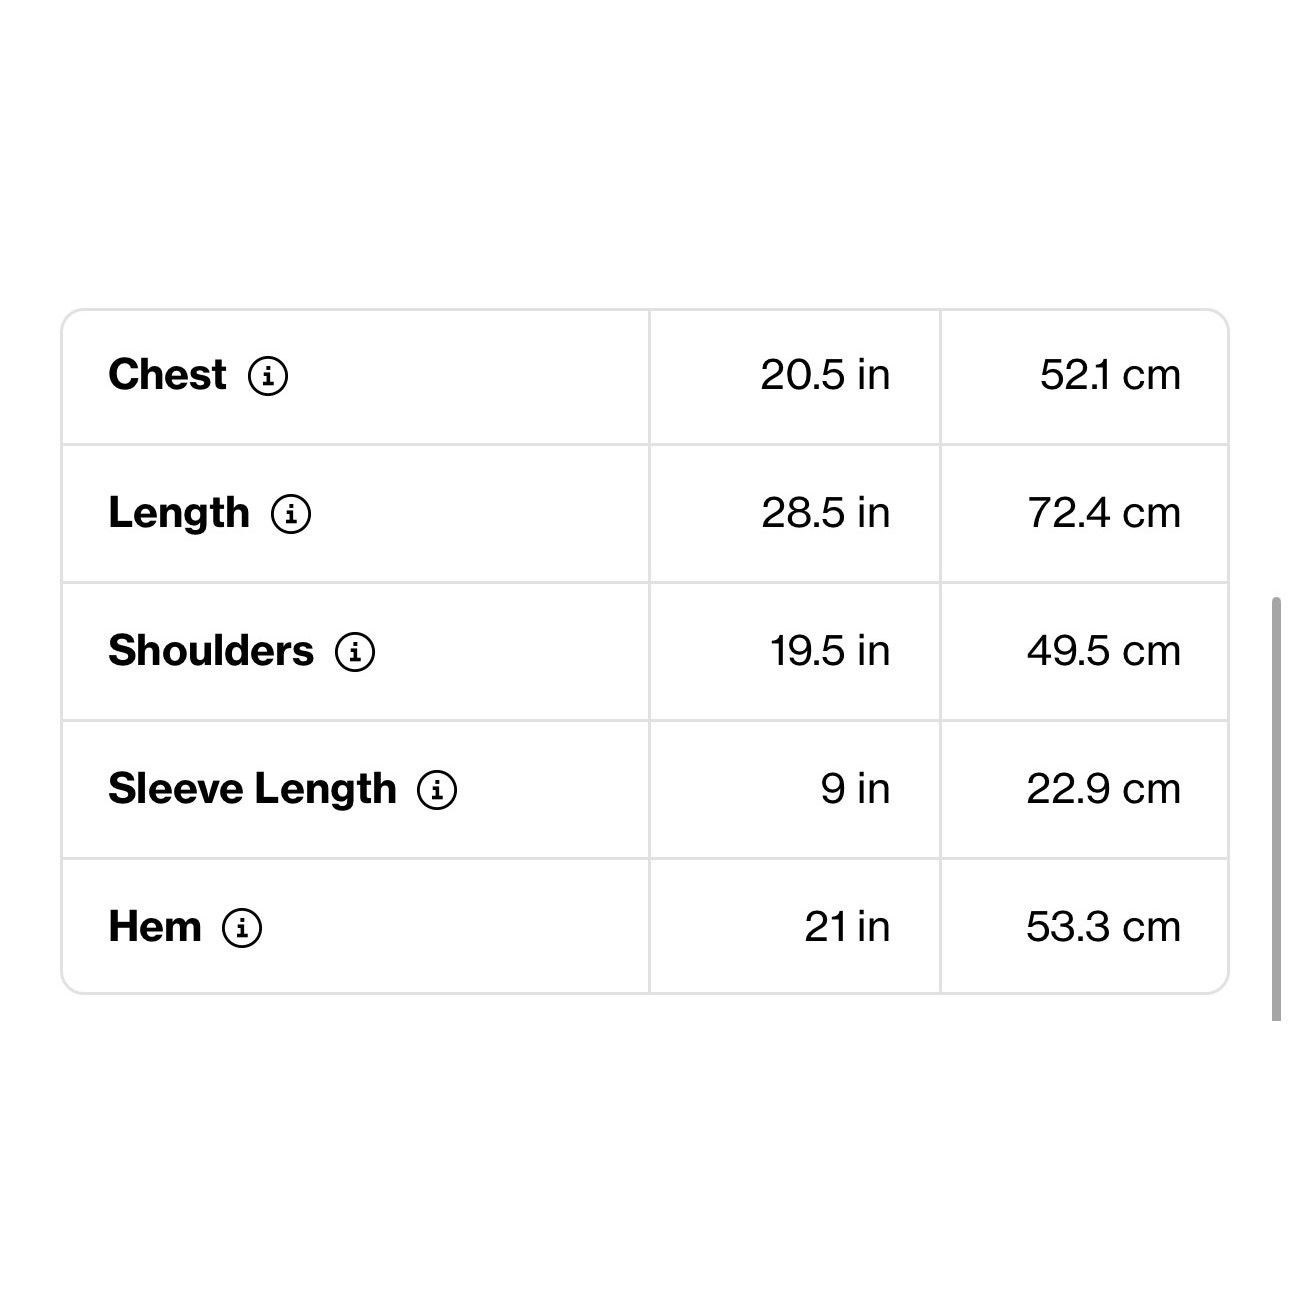Open the Length measurement info icon

(x=291, y=514)
